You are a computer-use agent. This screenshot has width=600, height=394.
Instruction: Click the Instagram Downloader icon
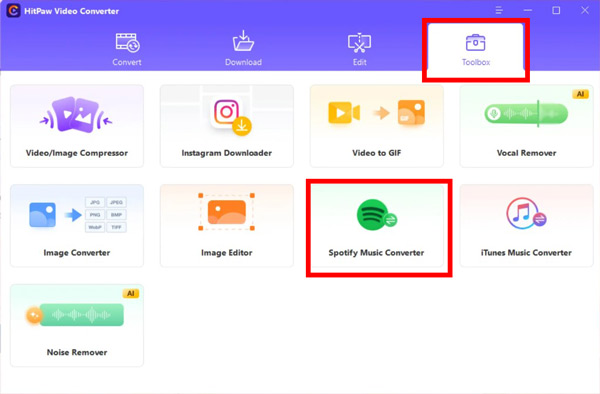tap(230, 117)
